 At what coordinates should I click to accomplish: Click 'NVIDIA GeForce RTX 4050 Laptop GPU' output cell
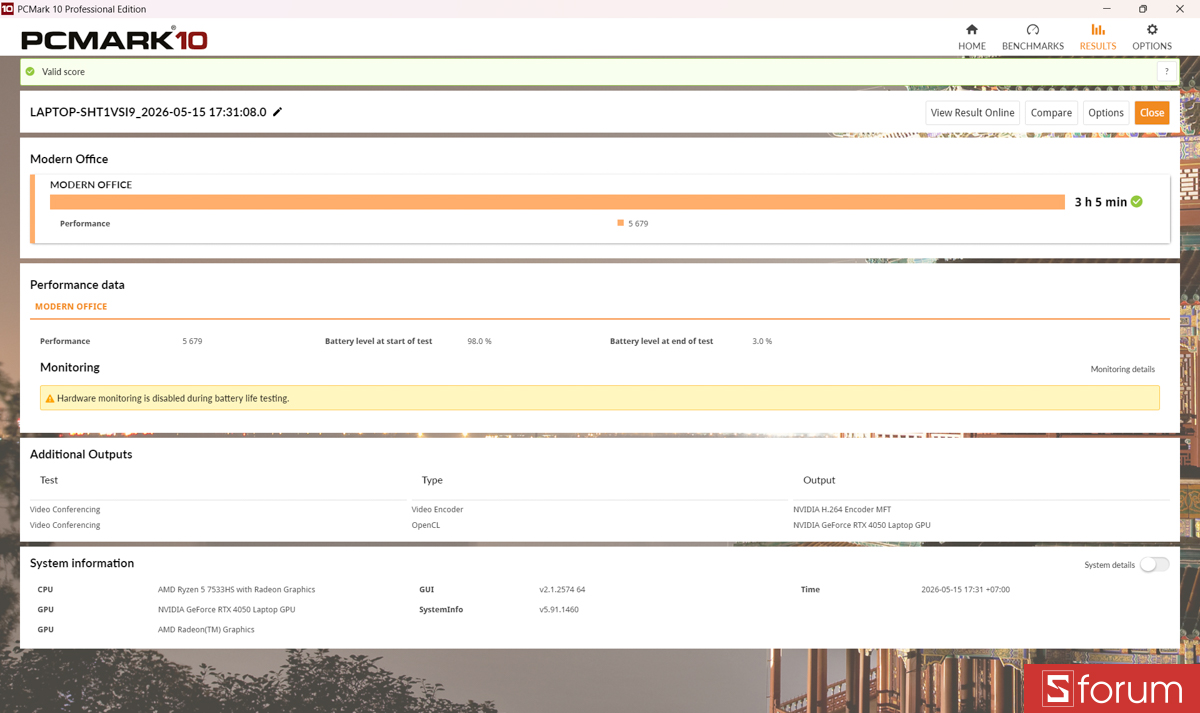[x=862, y=525]
